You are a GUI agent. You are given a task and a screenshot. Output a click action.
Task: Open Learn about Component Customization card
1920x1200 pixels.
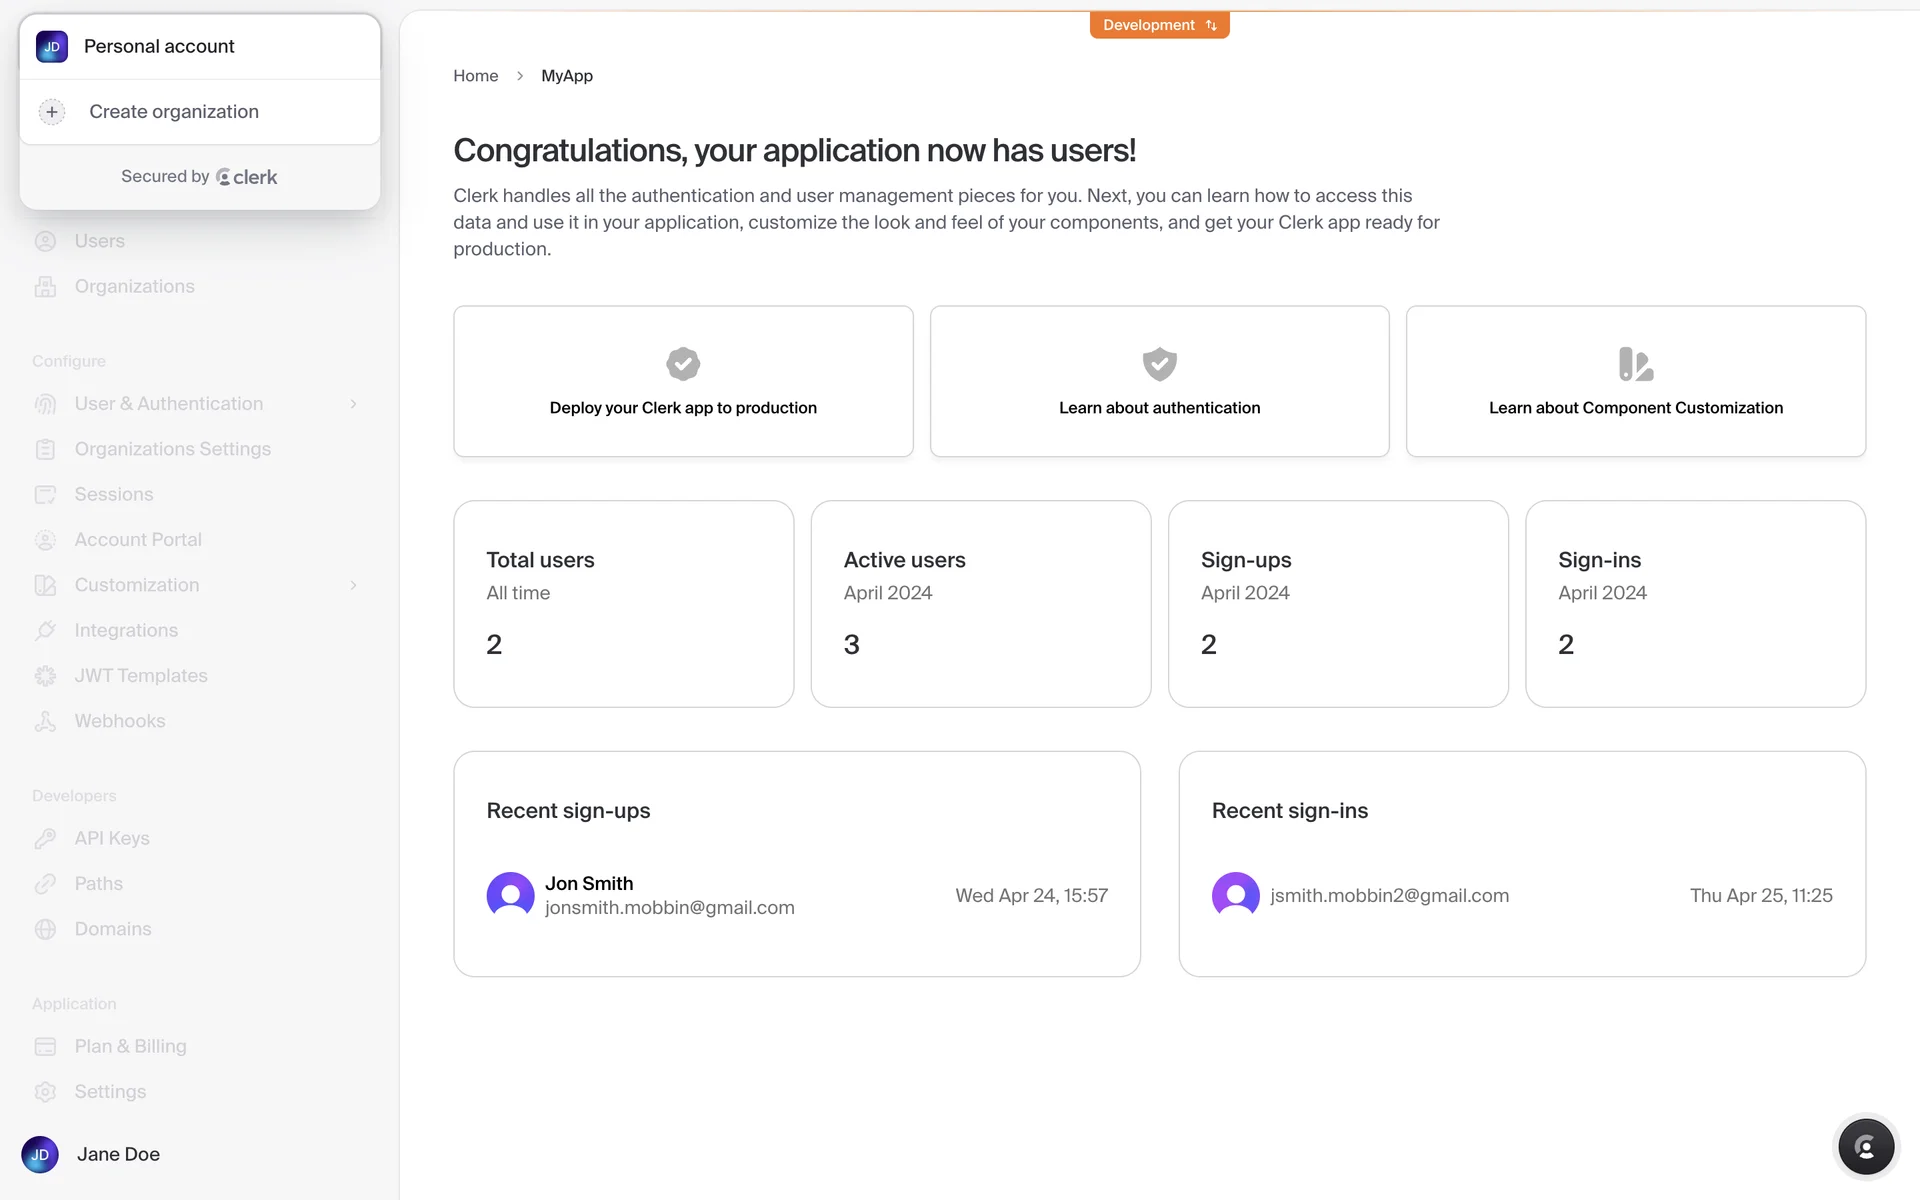(1635, 382)
